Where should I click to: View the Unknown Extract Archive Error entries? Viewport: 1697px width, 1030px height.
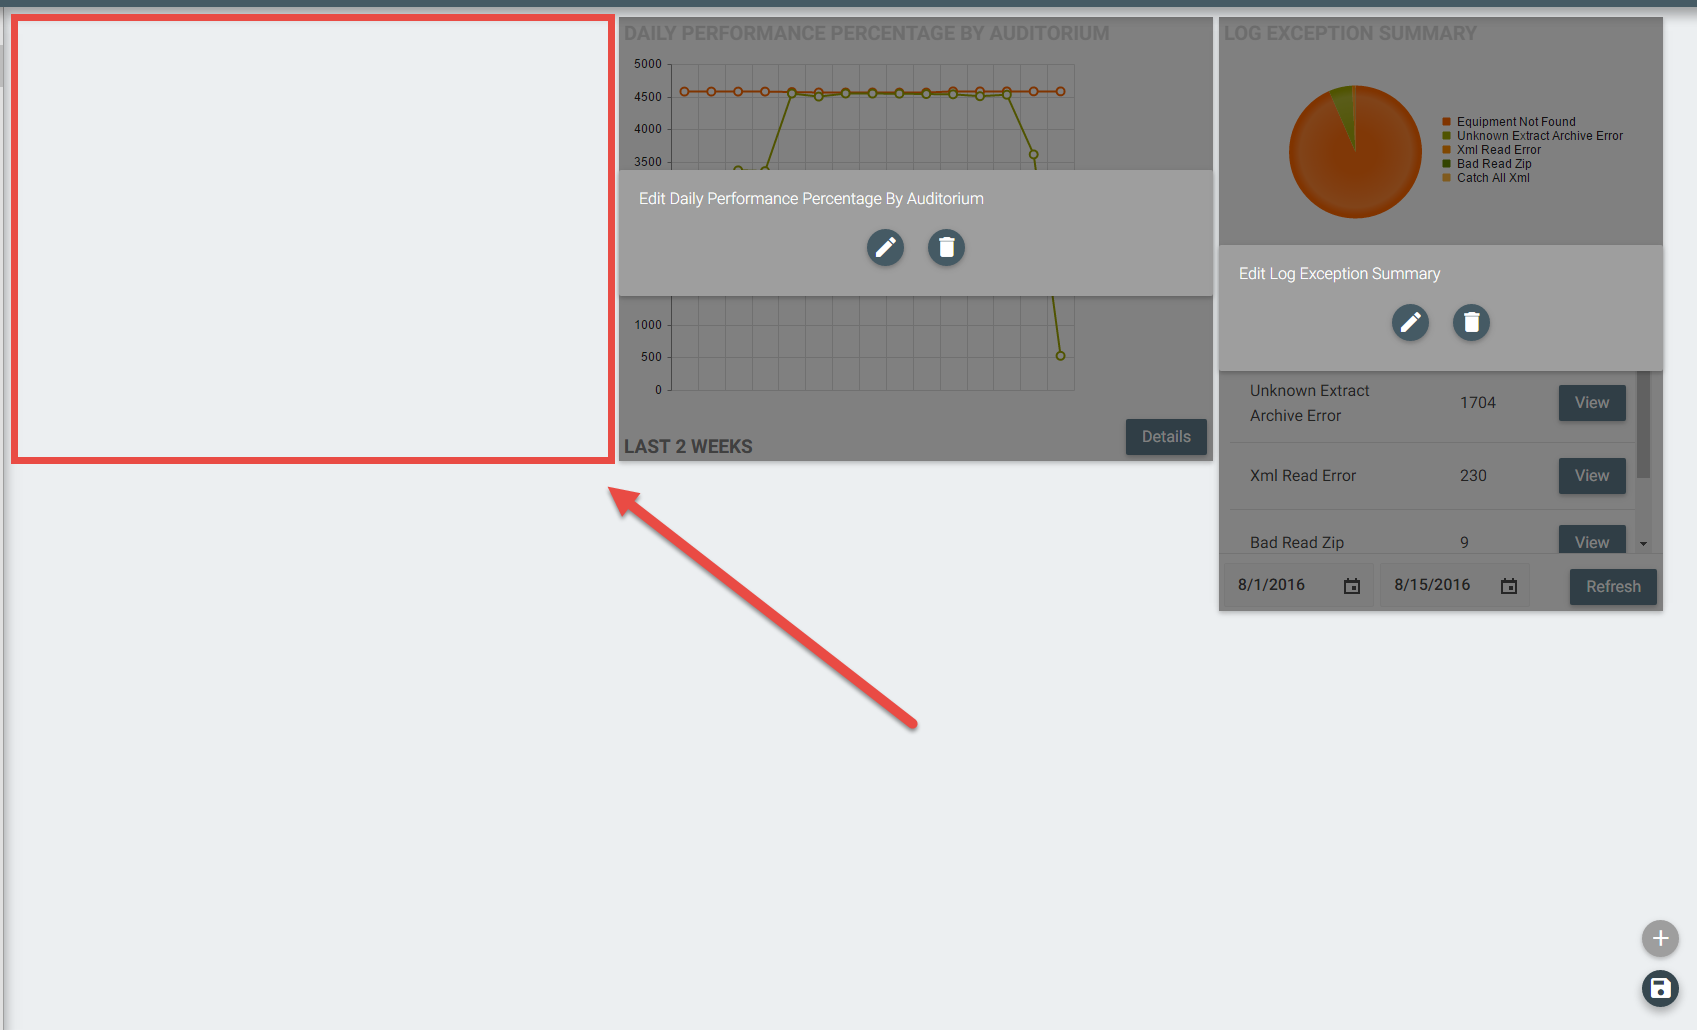[x=1592, y=403]
